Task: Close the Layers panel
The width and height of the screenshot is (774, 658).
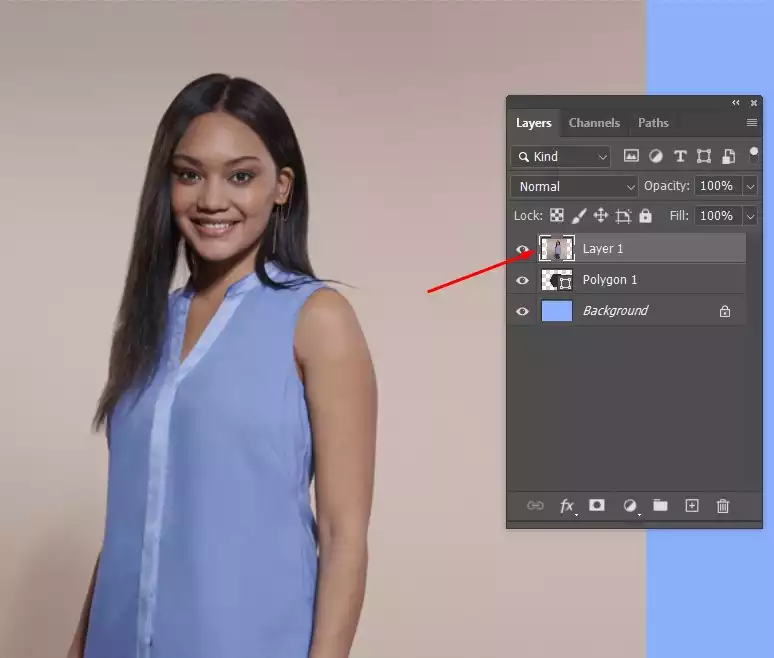Action: [x=754, y=103]
